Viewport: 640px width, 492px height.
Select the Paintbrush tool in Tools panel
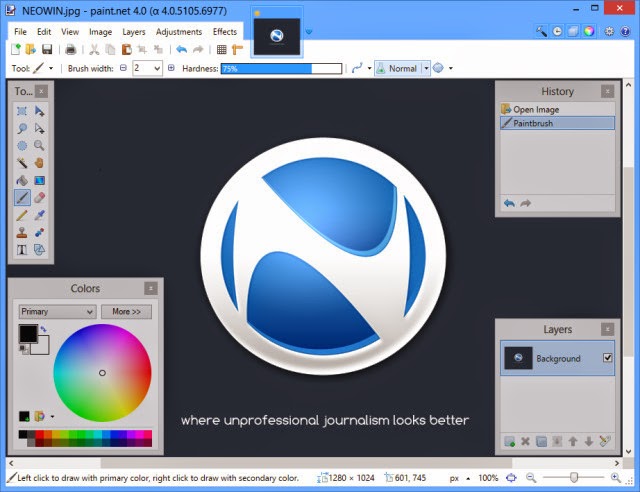coord(22,198)
